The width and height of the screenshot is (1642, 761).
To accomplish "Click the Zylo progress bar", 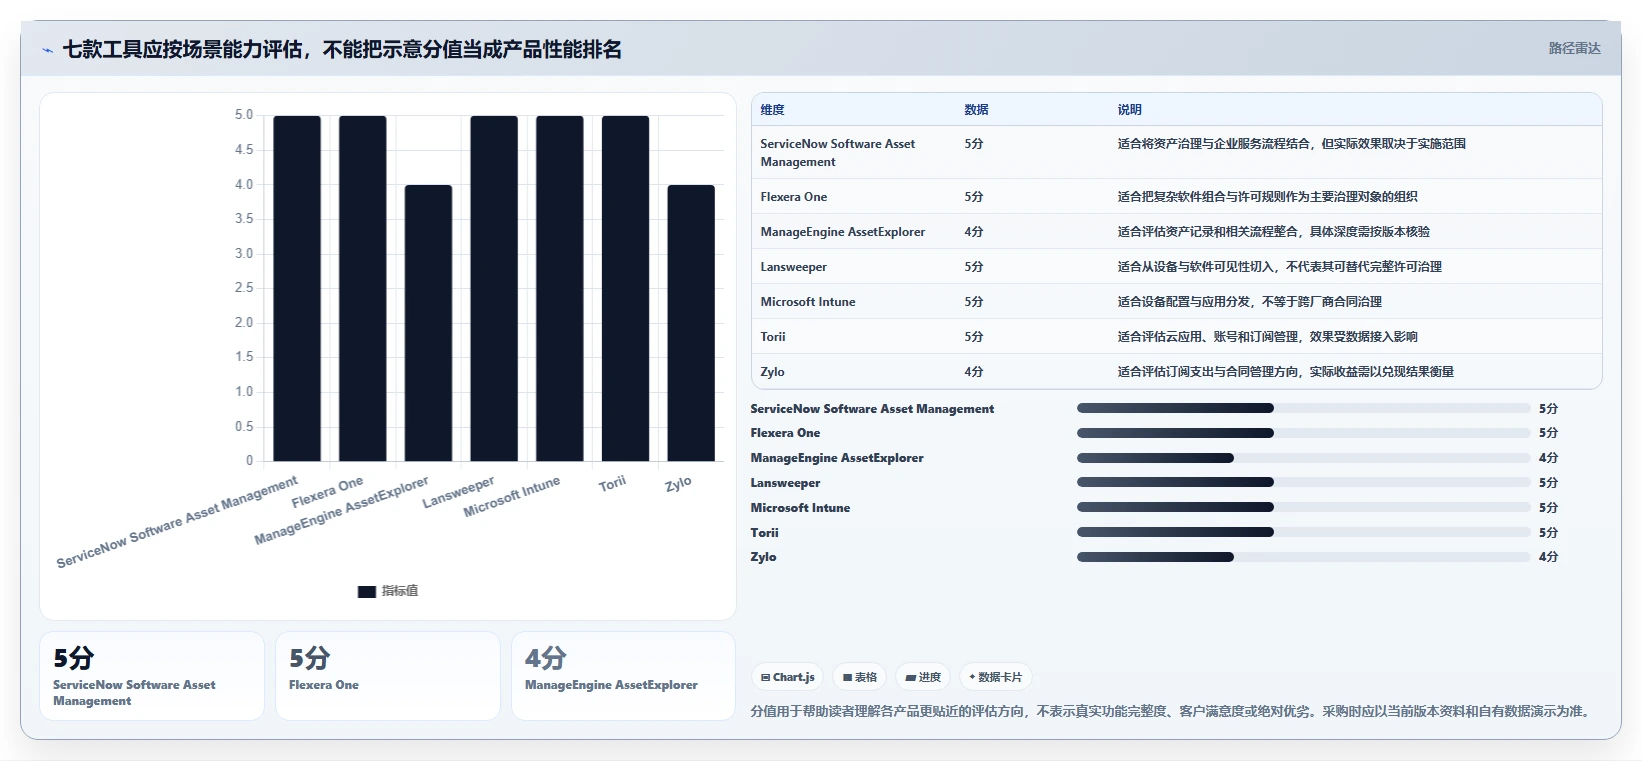I will (1304, 557).
